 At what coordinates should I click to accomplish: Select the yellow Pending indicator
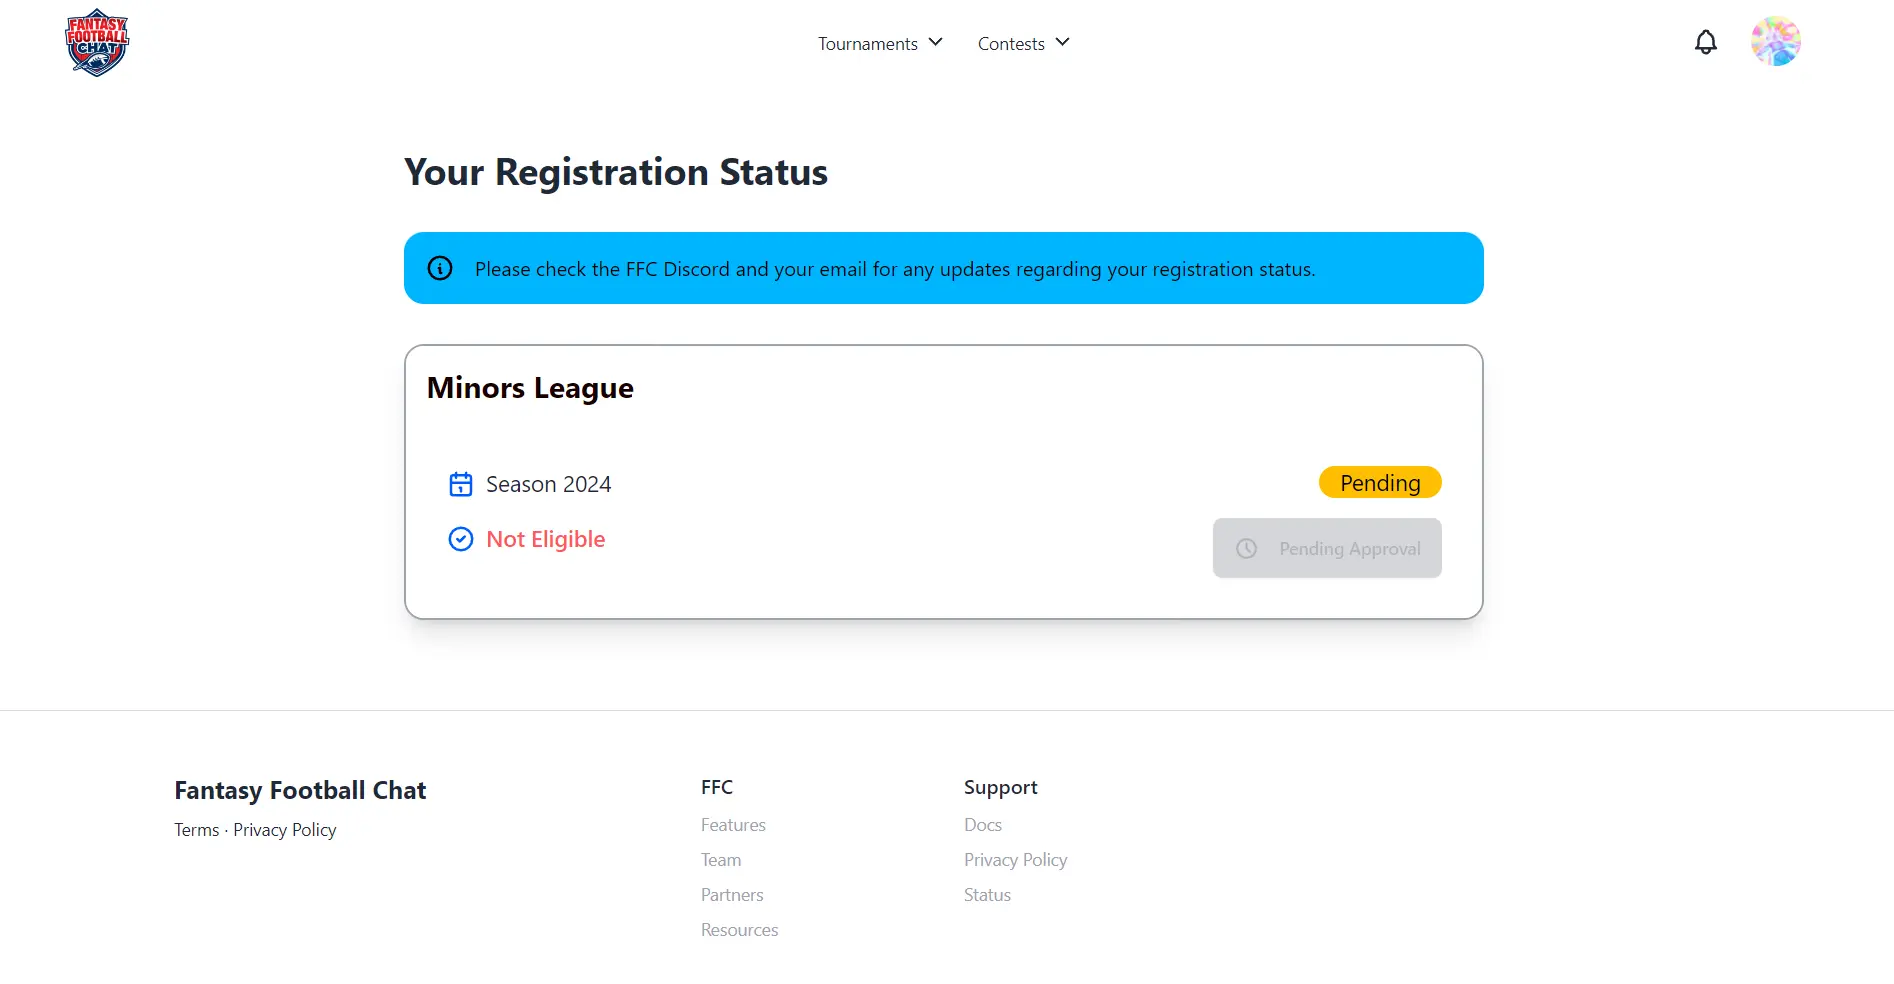1380,482
